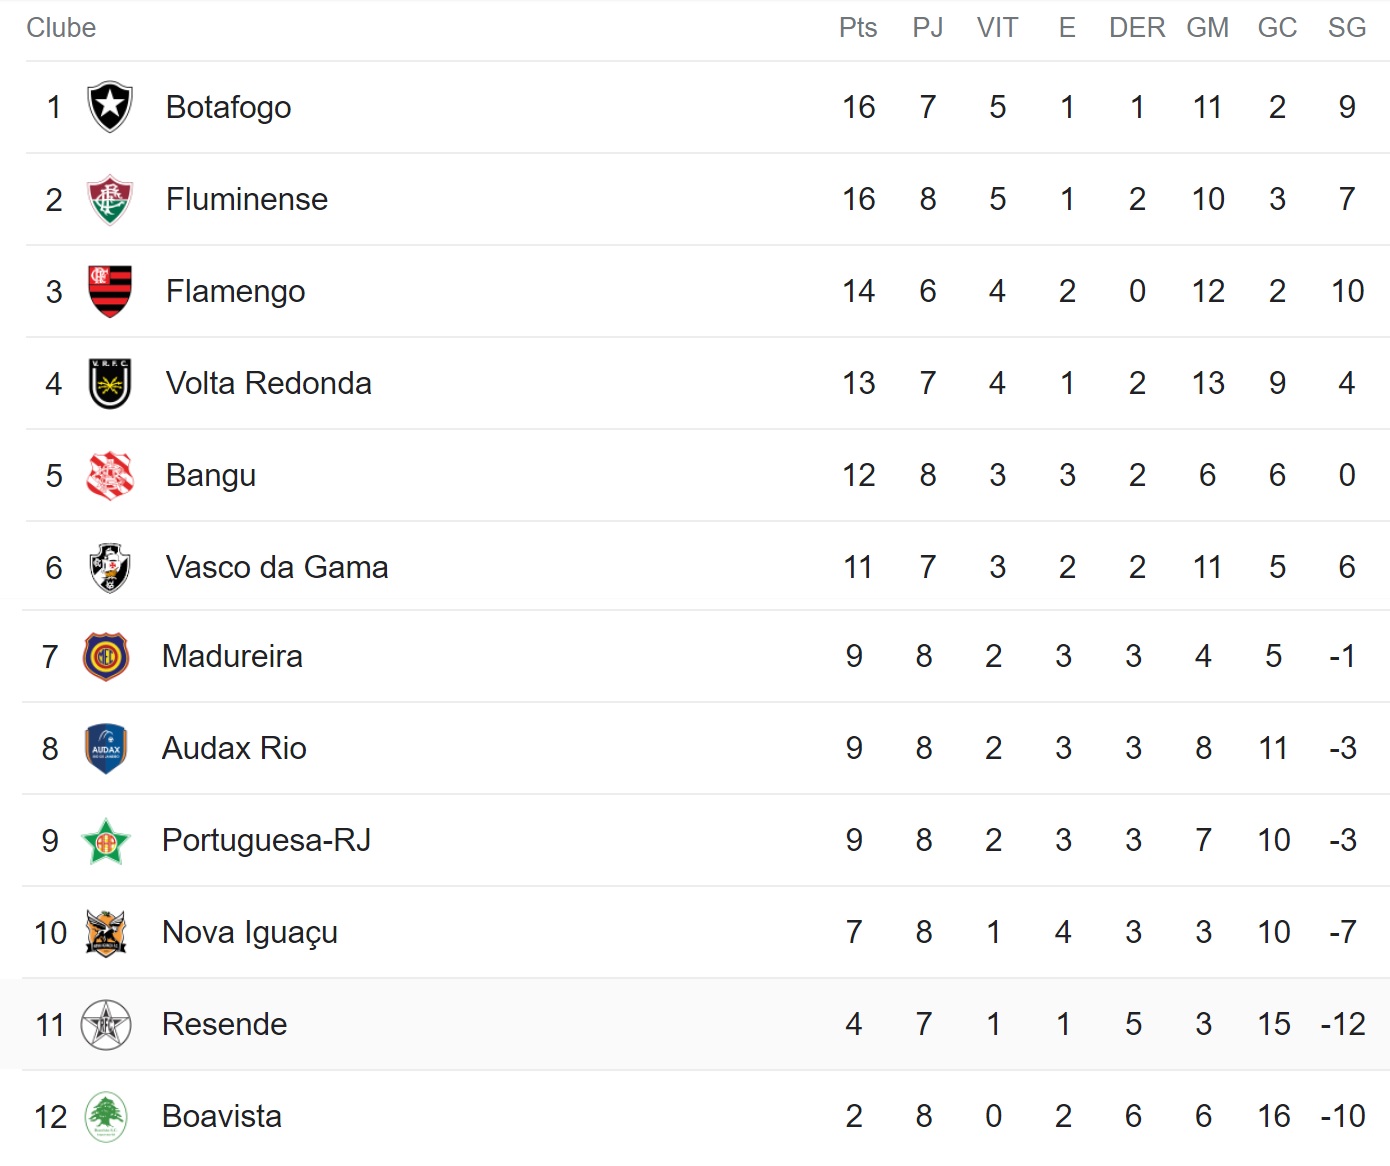This screenshot has width=1390, height=1166.
Task: Click the Resende club crest
Action: tap(106, 1024)
